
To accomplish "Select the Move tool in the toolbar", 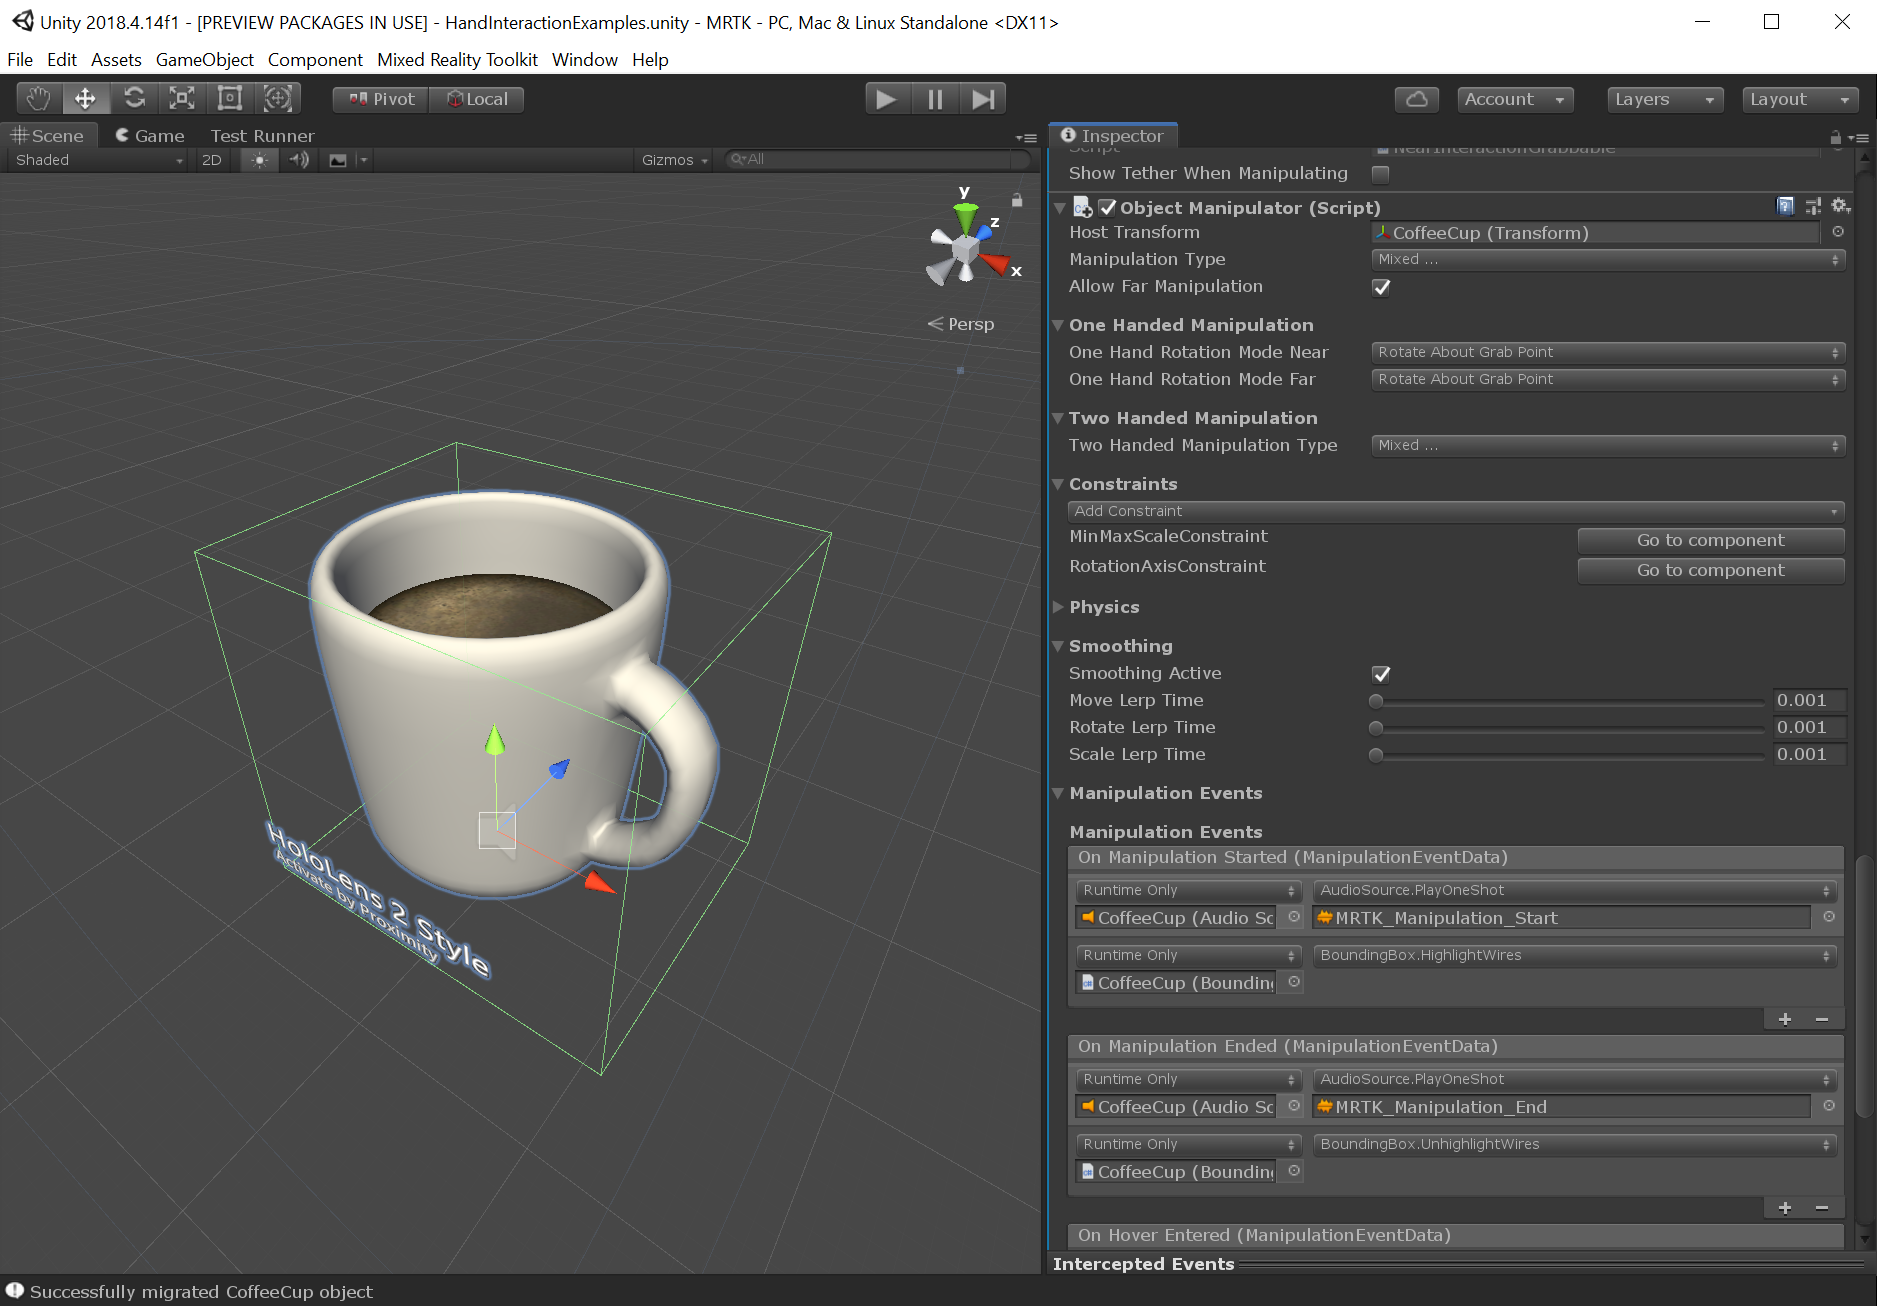I will tap(86, 98).
